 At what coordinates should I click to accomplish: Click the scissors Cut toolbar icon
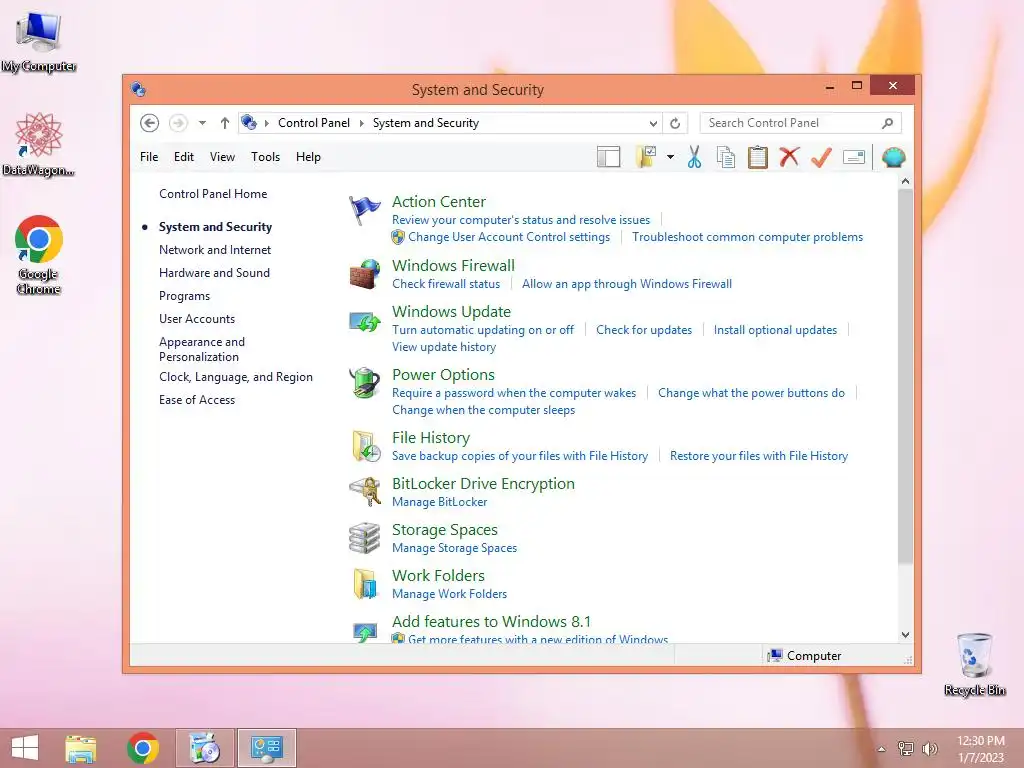tap(694, 157)
